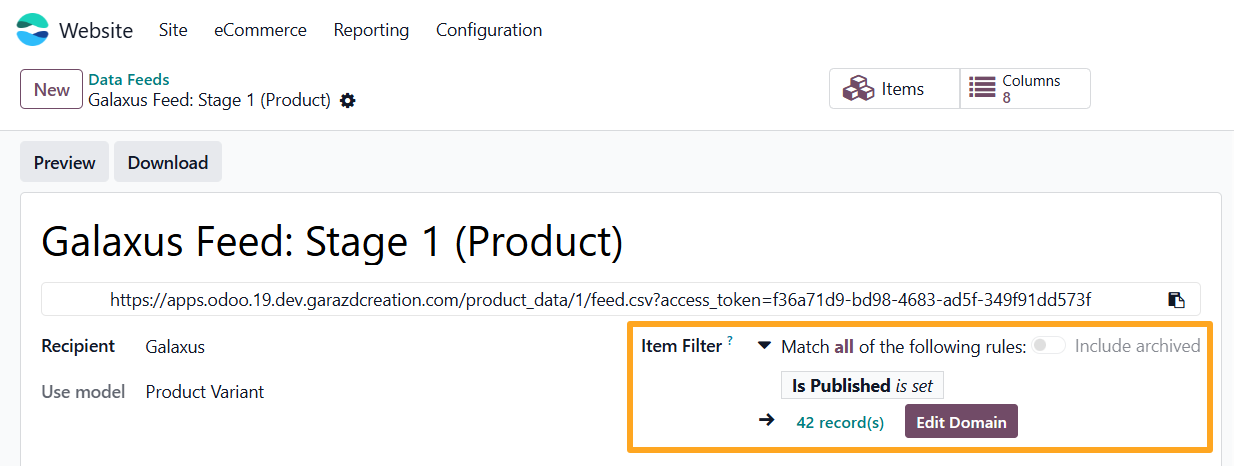
Task: Open the Site menu
Action: point(173,30)
